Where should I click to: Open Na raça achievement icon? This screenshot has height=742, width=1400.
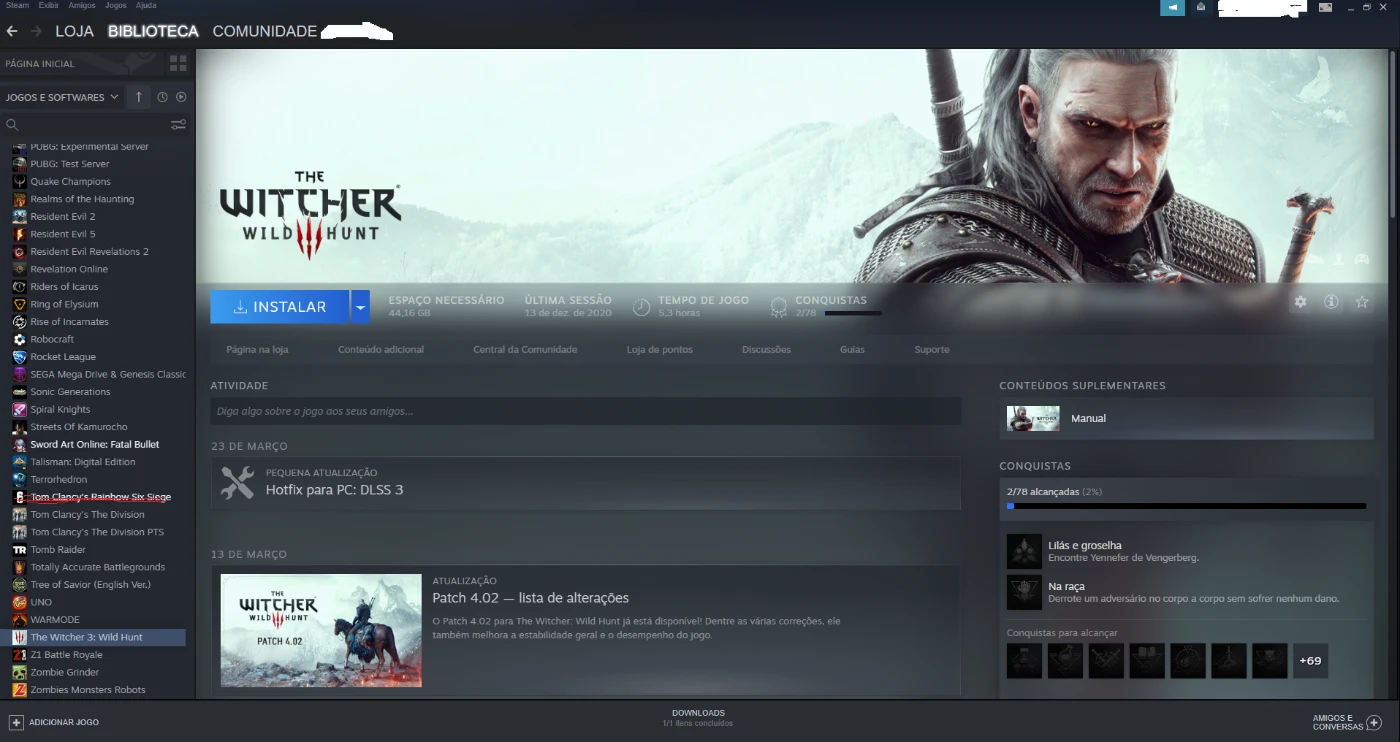[1024, 592]
